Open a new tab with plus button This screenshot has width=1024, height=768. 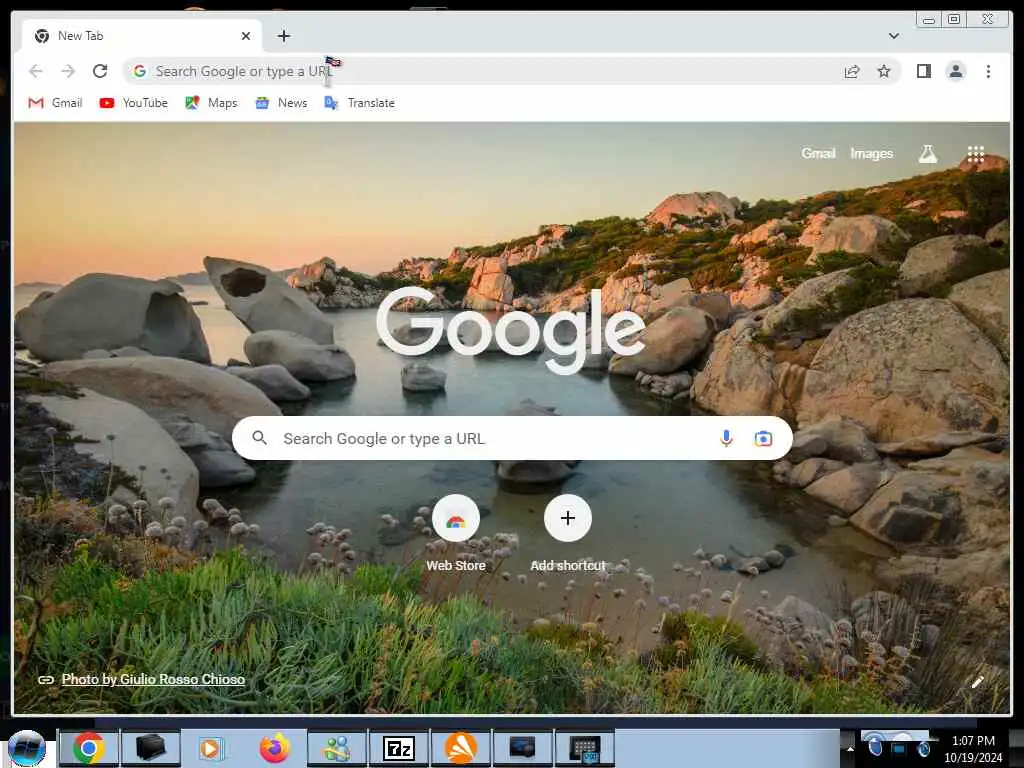[283, 36]
